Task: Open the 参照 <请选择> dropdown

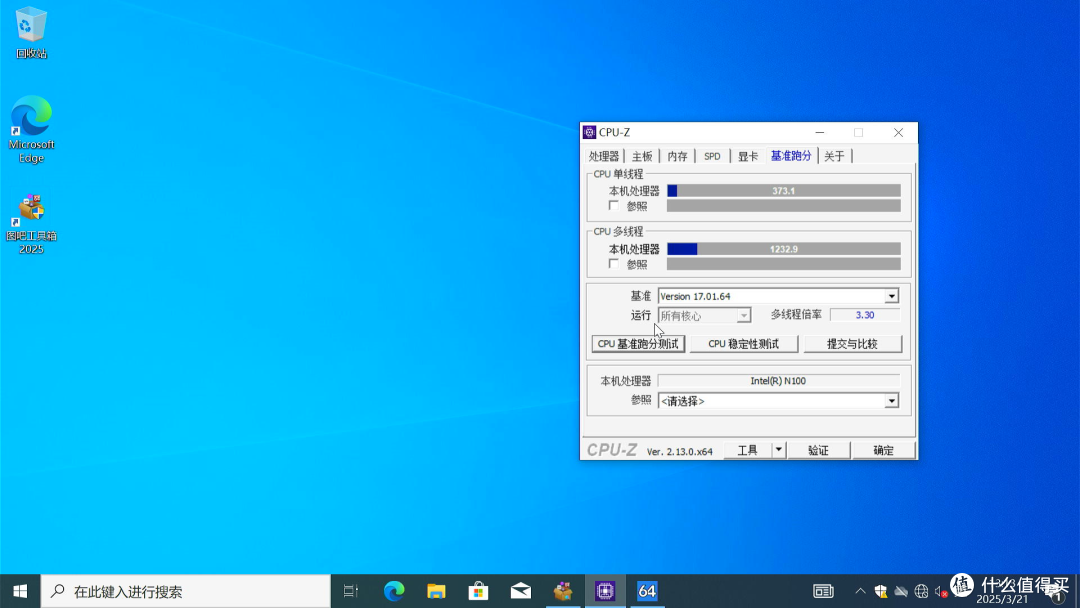Action: 778,401
